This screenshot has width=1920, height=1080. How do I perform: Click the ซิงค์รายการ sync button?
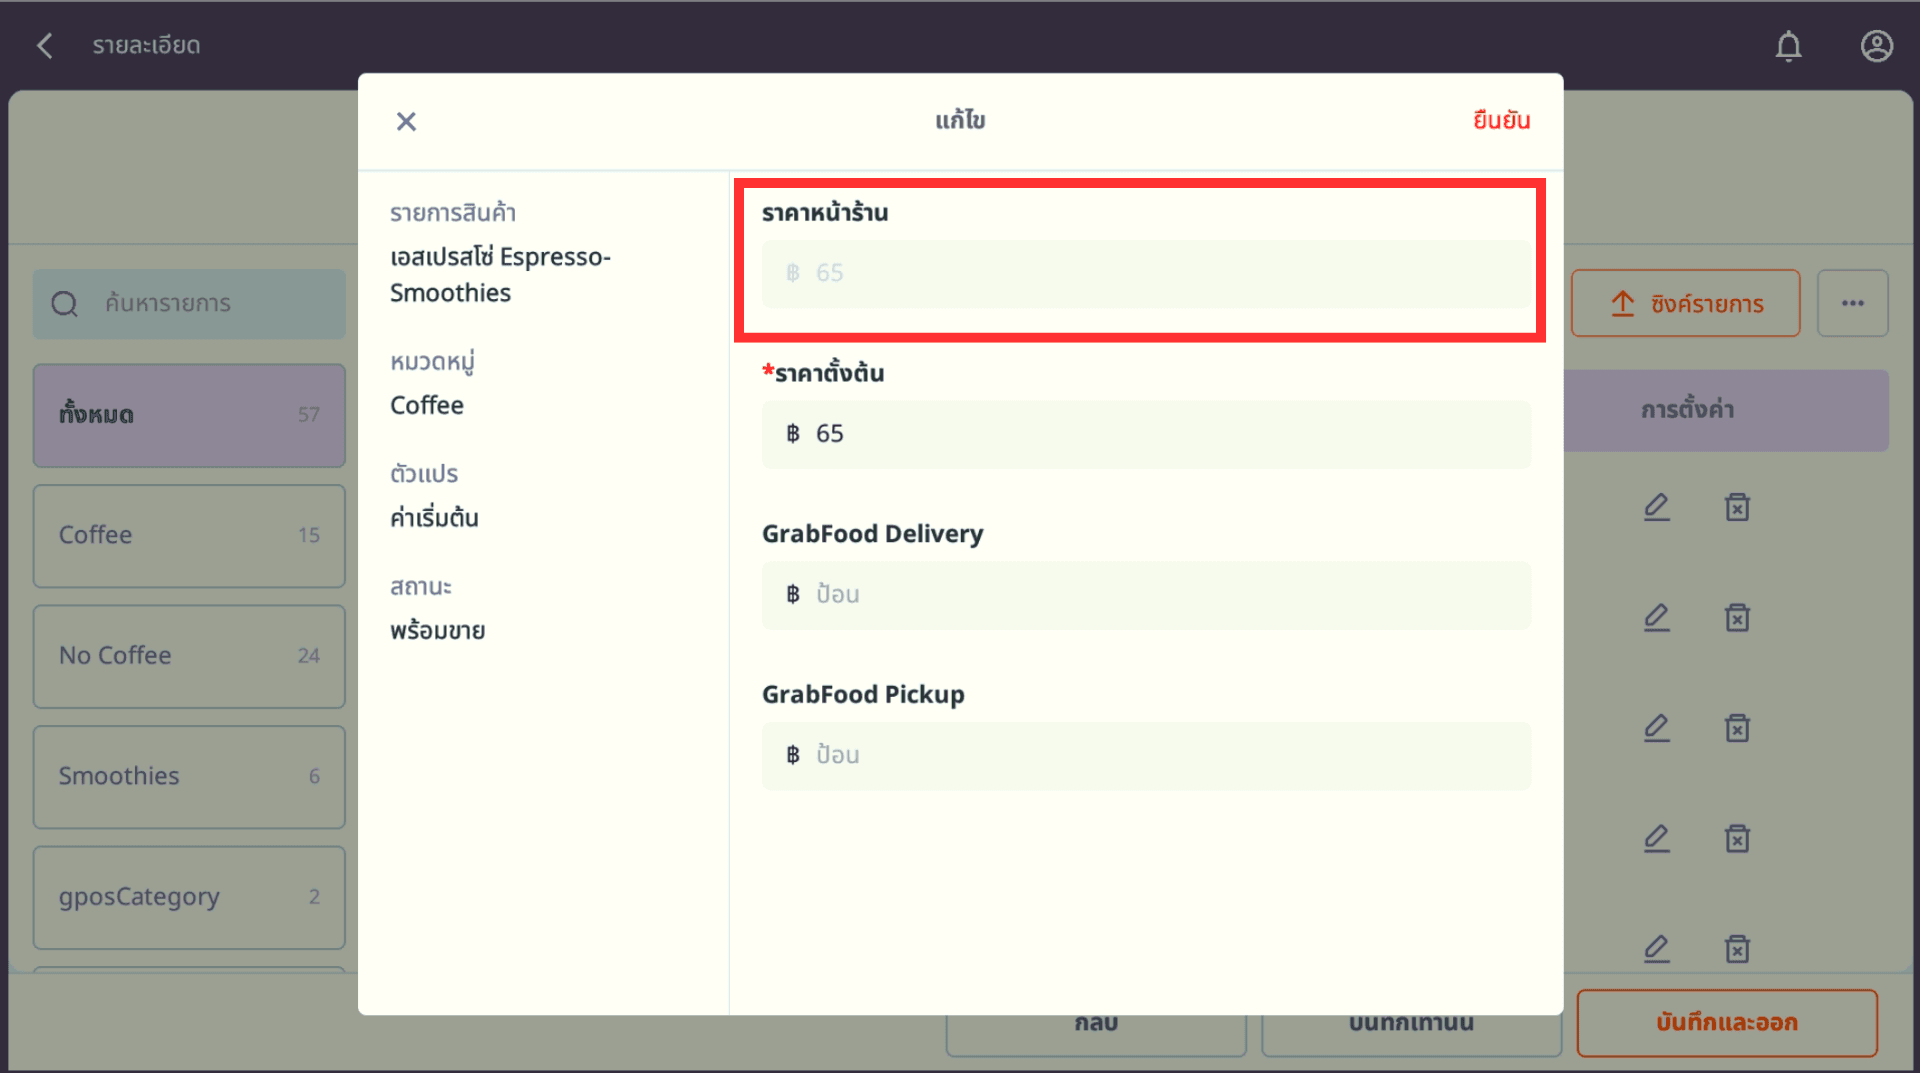1685,303
